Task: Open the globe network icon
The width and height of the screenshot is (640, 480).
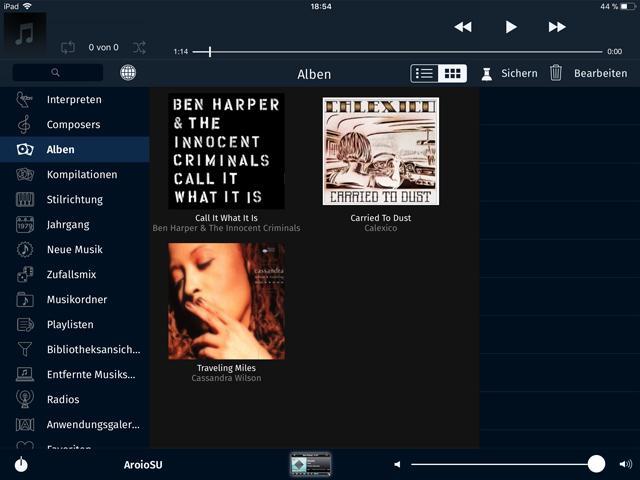Action: tap(128, 73)
